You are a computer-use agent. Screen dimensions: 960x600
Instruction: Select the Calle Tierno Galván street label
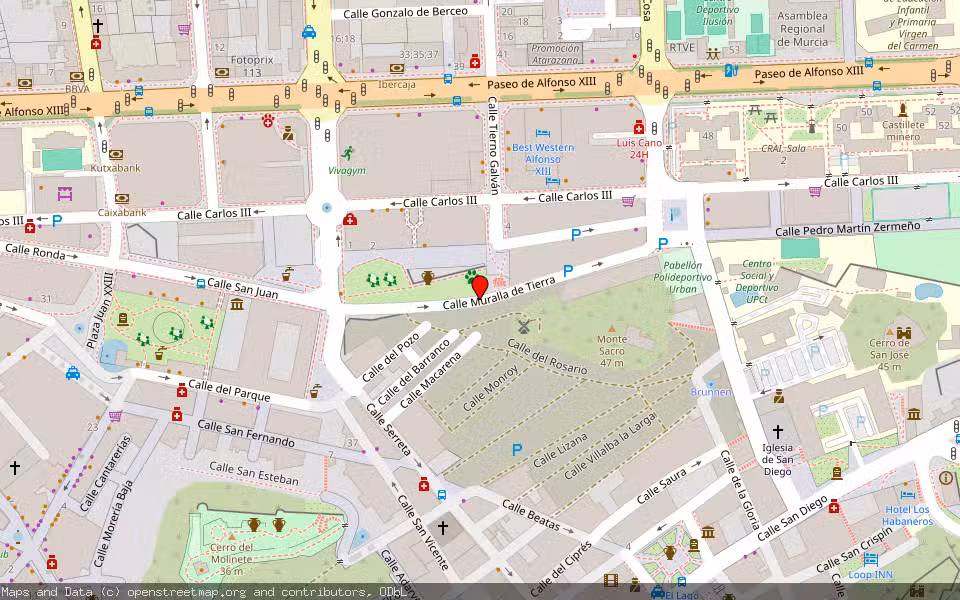(x=493, y=146)
